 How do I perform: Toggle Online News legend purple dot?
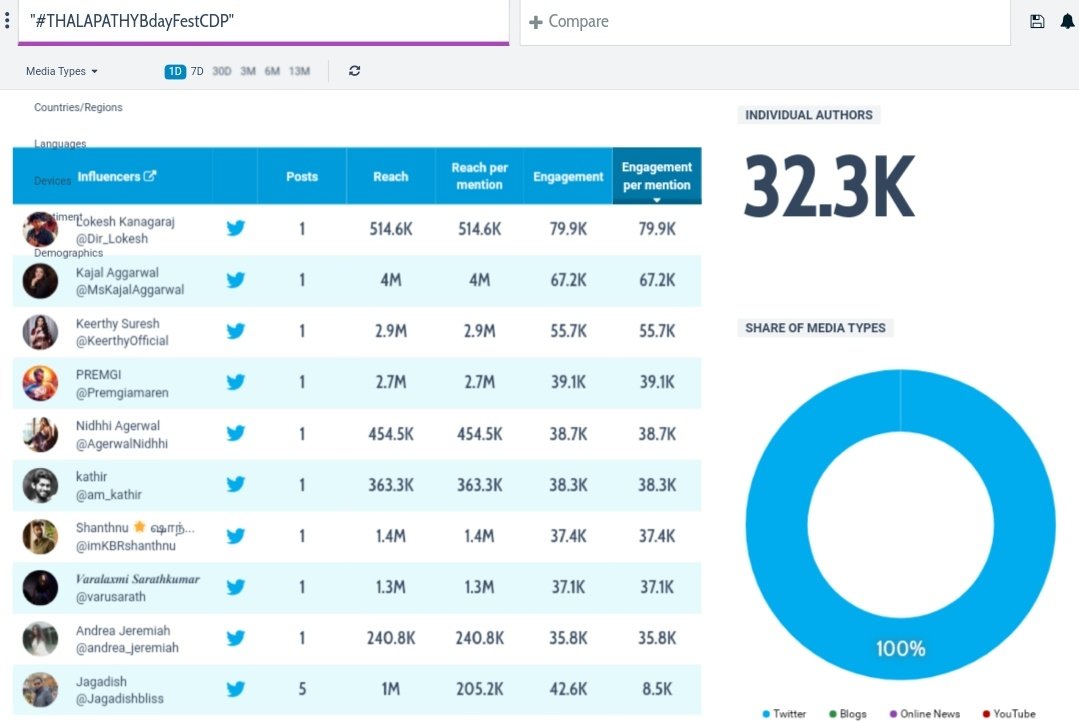893,714
